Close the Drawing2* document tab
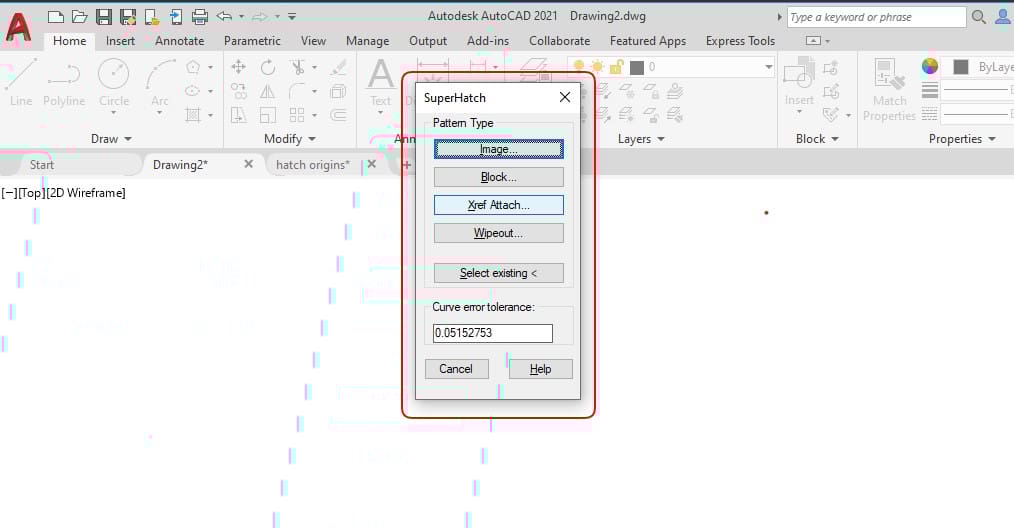 pyautogui.click(x=248, y=164)
